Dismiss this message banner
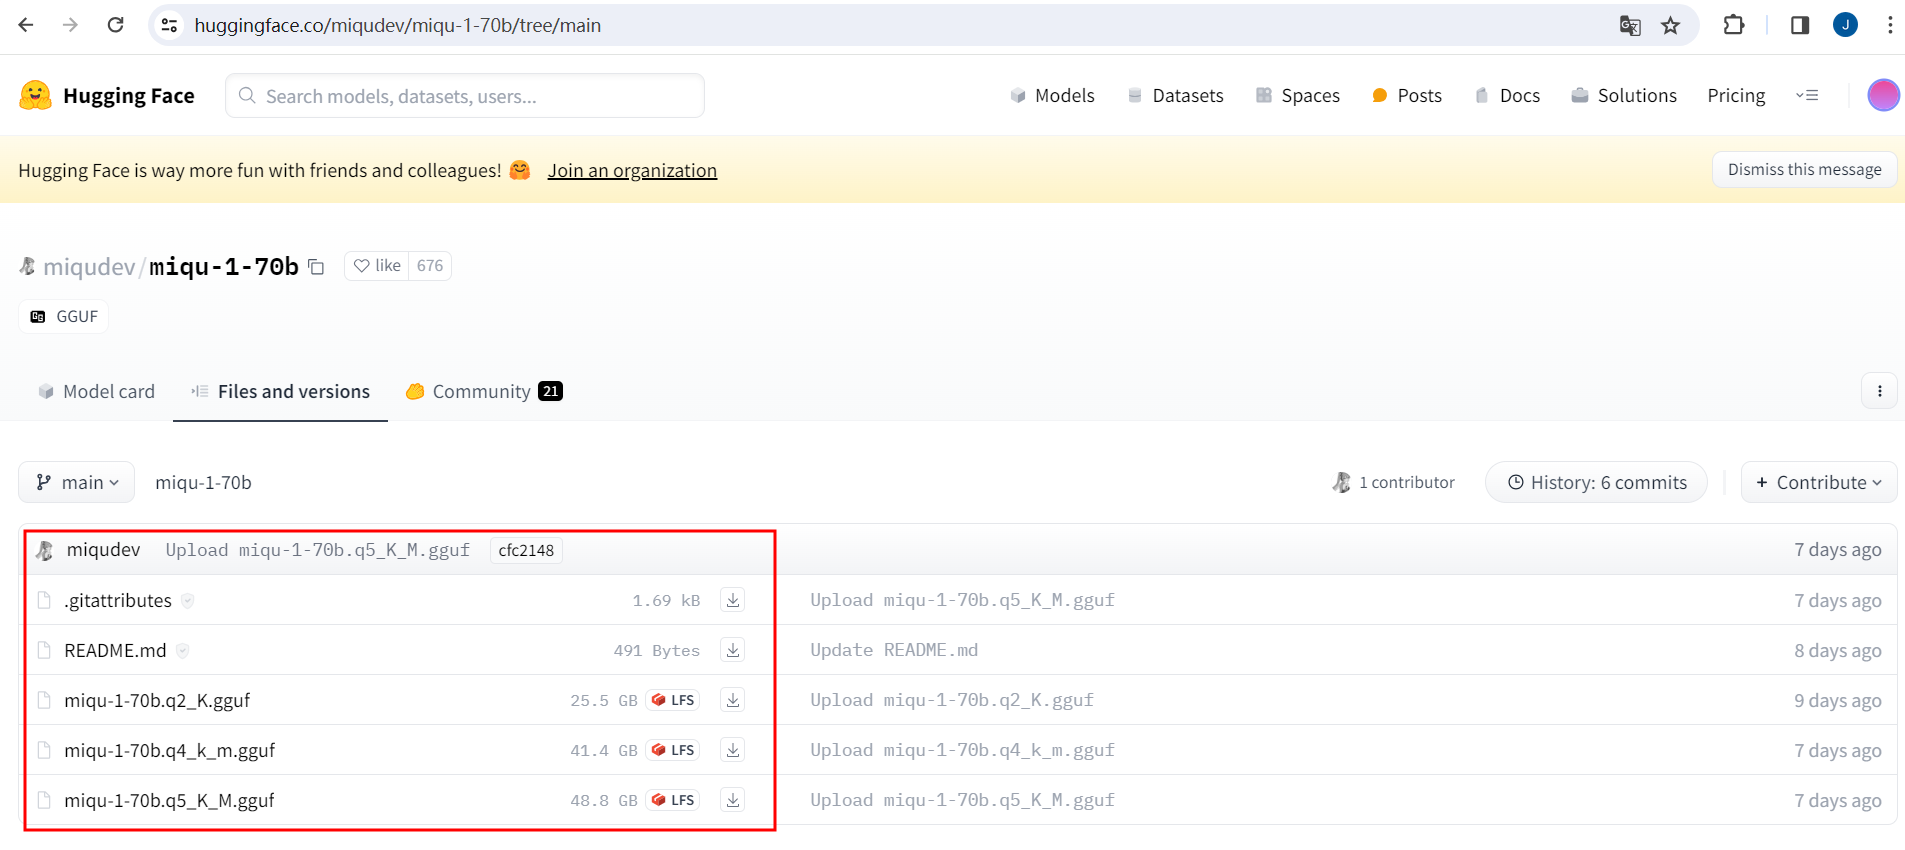The width and height of the screenshot is (1905, 850). tap(1804, 169)
